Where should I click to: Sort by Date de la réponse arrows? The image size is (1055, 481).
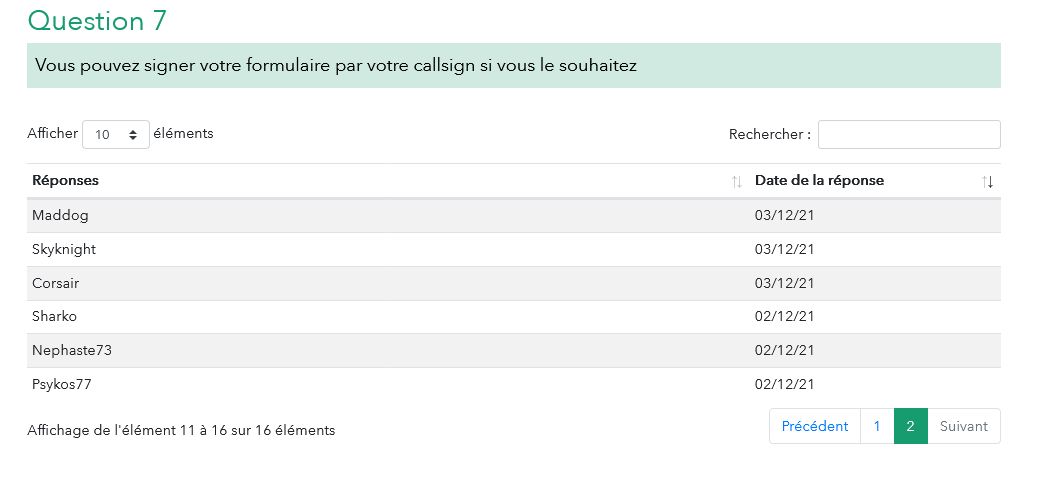[988, 182]
